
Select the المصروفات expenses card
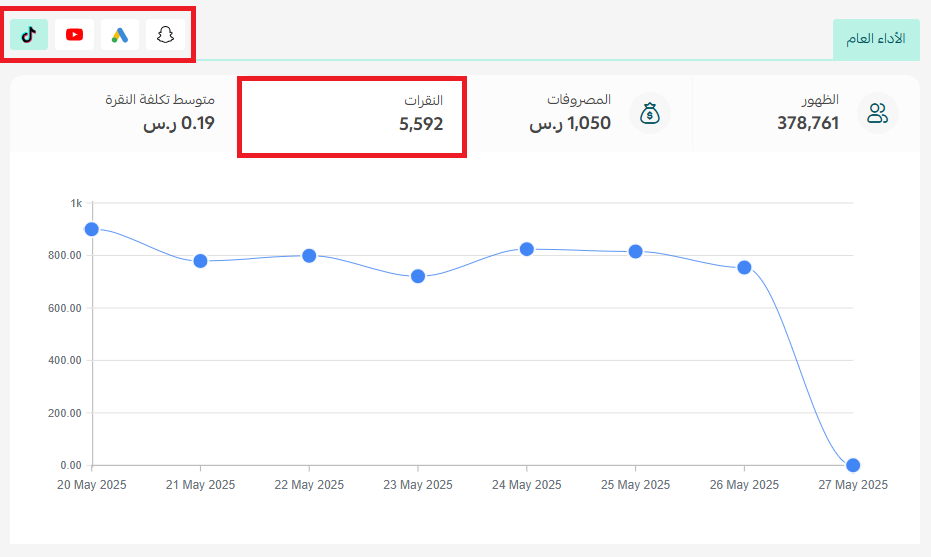pyautogui.click(x=579, y=113)
